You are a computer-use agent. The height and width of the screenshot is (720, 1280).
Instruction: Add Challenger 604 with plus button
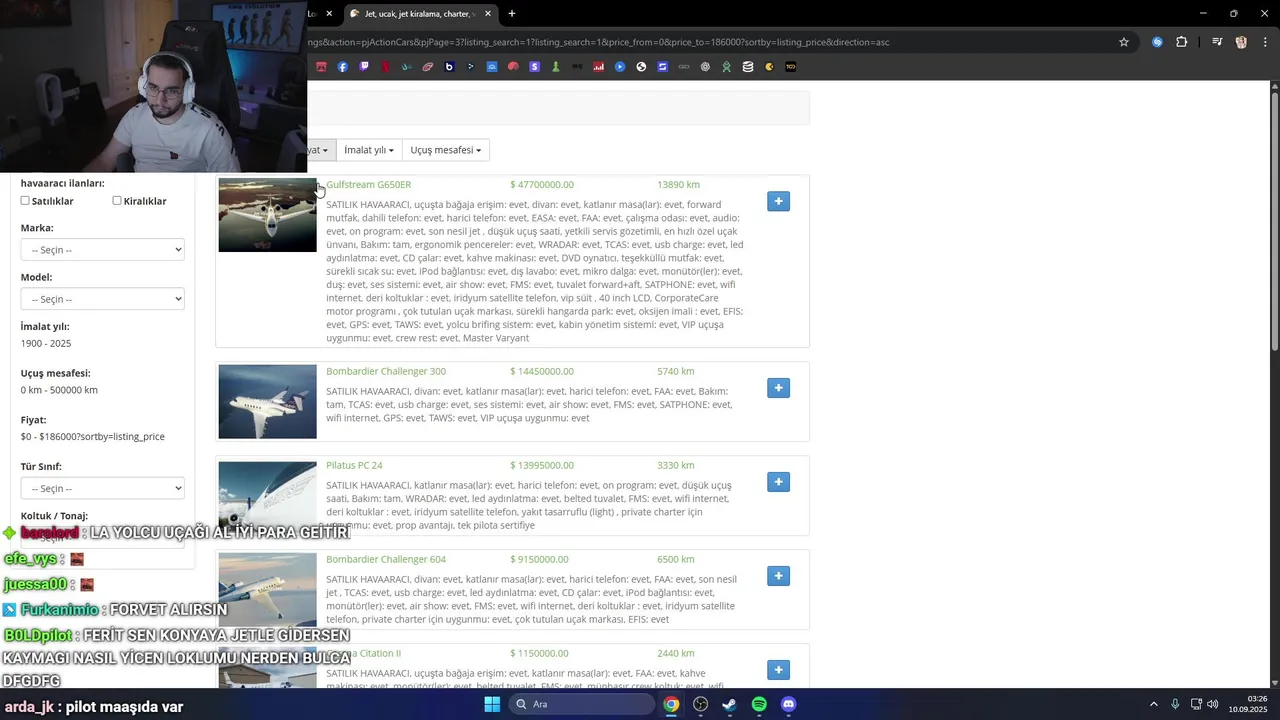coord(778,576)
